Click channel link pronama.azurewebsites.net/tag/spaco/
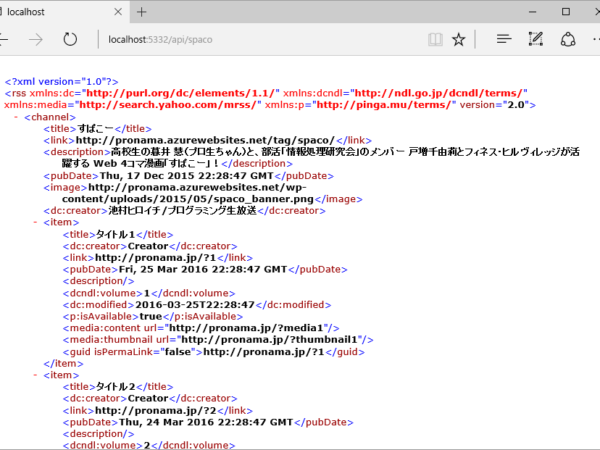 point(205,140)
